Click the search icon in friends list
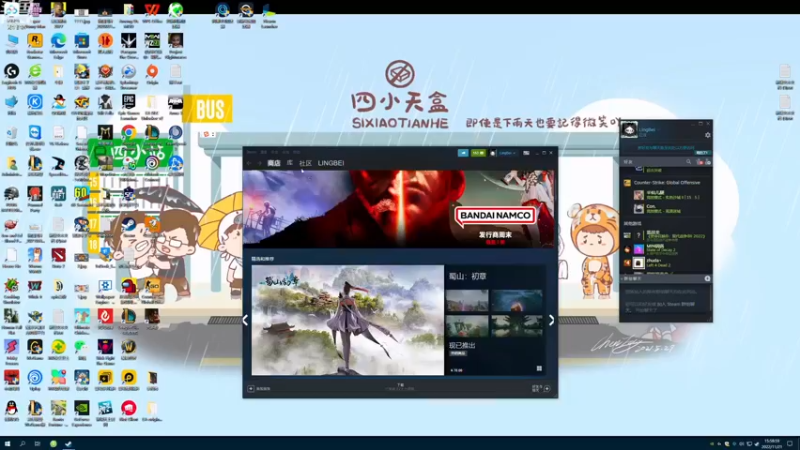The image size is (800, 450). coord(688,162)
